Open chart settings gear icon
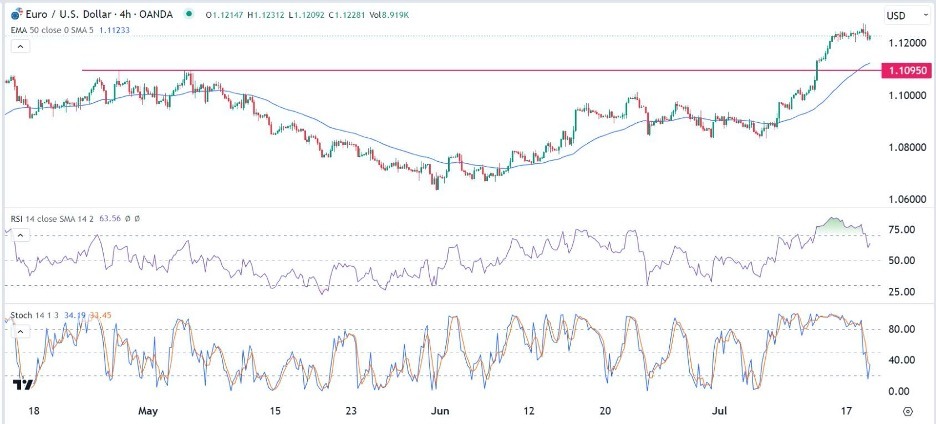Image resolution: width=936 pixels, height=424 pixels. (907, 410)
